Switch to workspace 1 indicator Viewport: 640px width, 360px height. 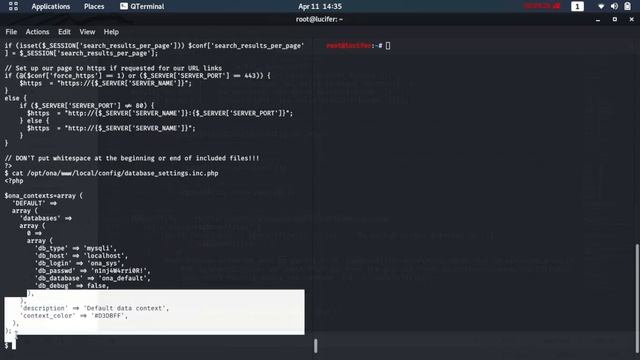pos(577,7)
